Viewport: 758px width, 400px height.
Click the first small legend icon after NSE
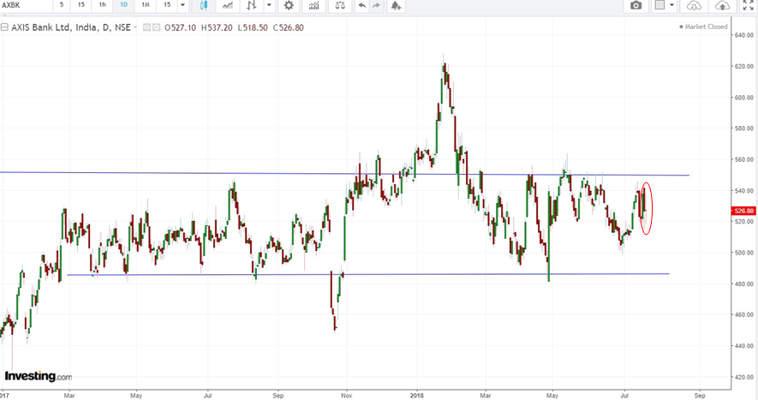coord(147,28)
